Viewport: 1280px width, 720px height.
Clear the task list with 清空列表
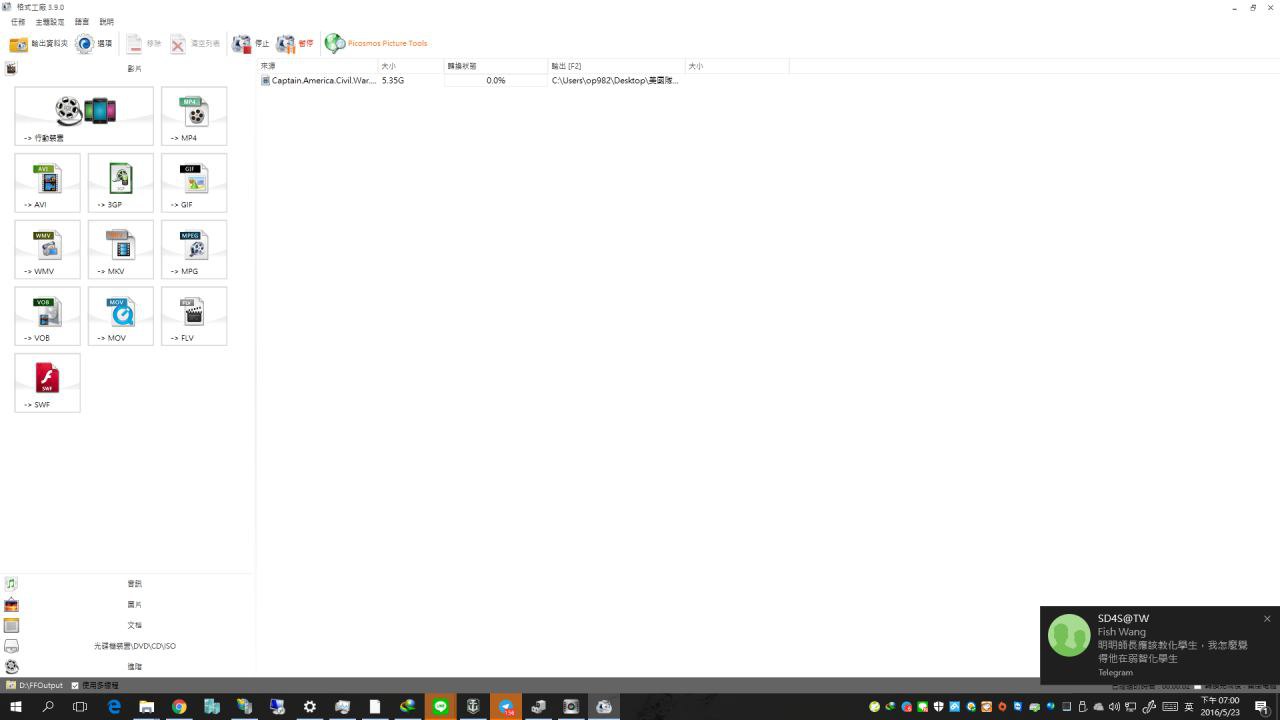click(195, 44)
